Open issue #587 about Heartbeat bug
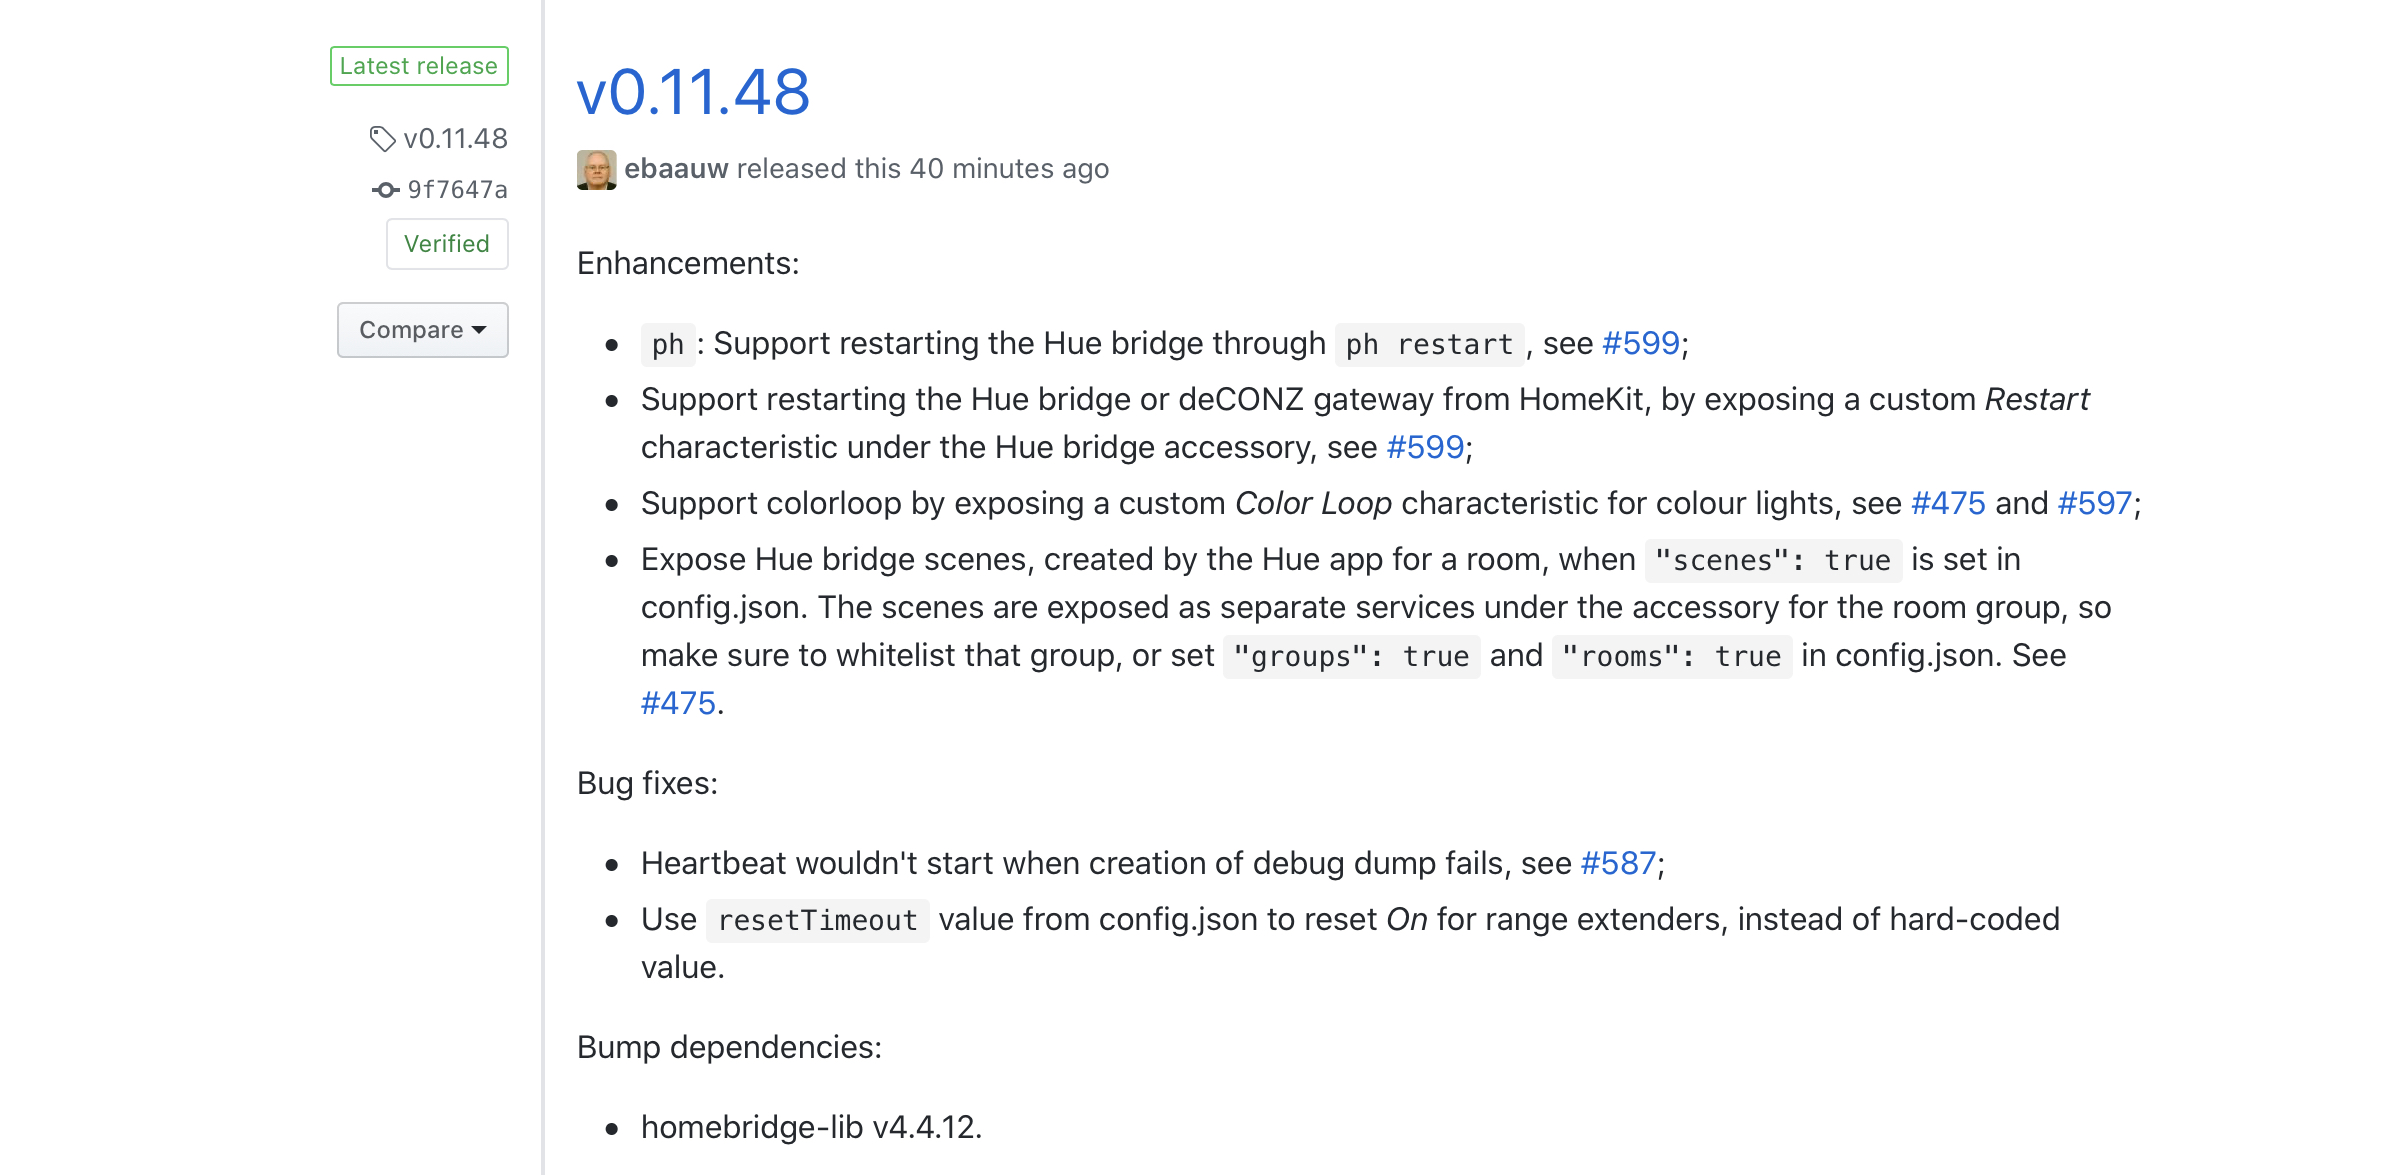The width and height of the screenshot is (2388, 1175). (1618, 863)
